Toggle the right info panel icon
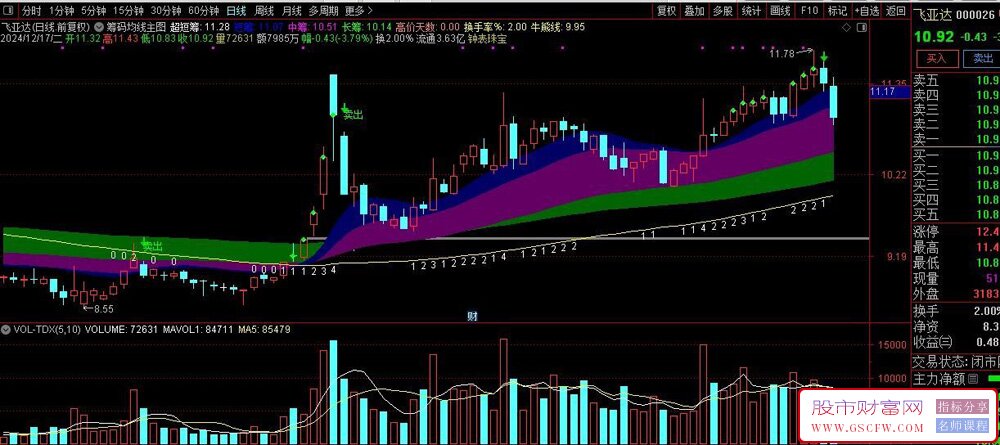The width and height of the screenshot is (1000, 445). [x=862, y=27]
